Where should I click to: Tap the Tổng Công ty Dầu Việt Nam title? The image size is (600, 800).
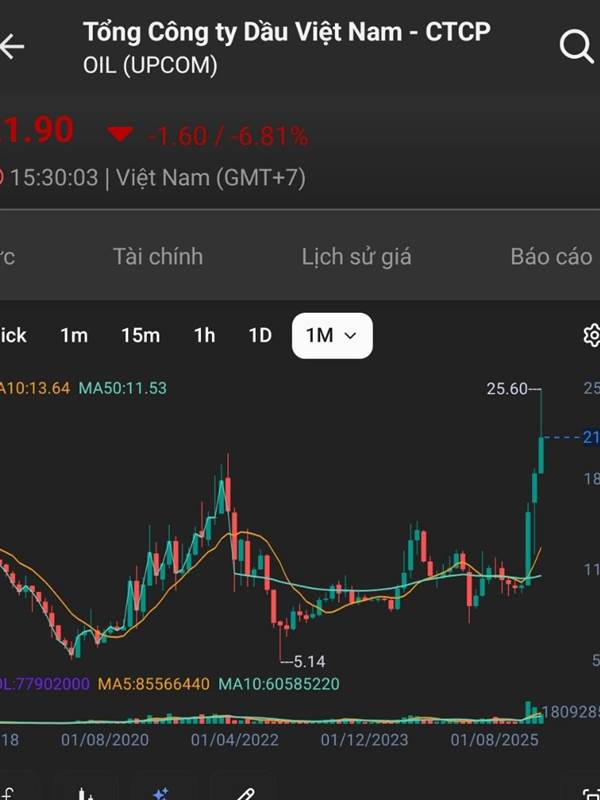(x=287, y=32)
